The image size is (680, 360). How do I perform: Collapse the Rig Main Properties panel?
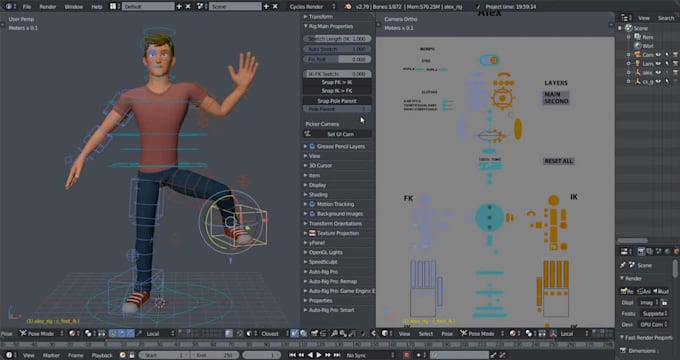coord(330,26)
